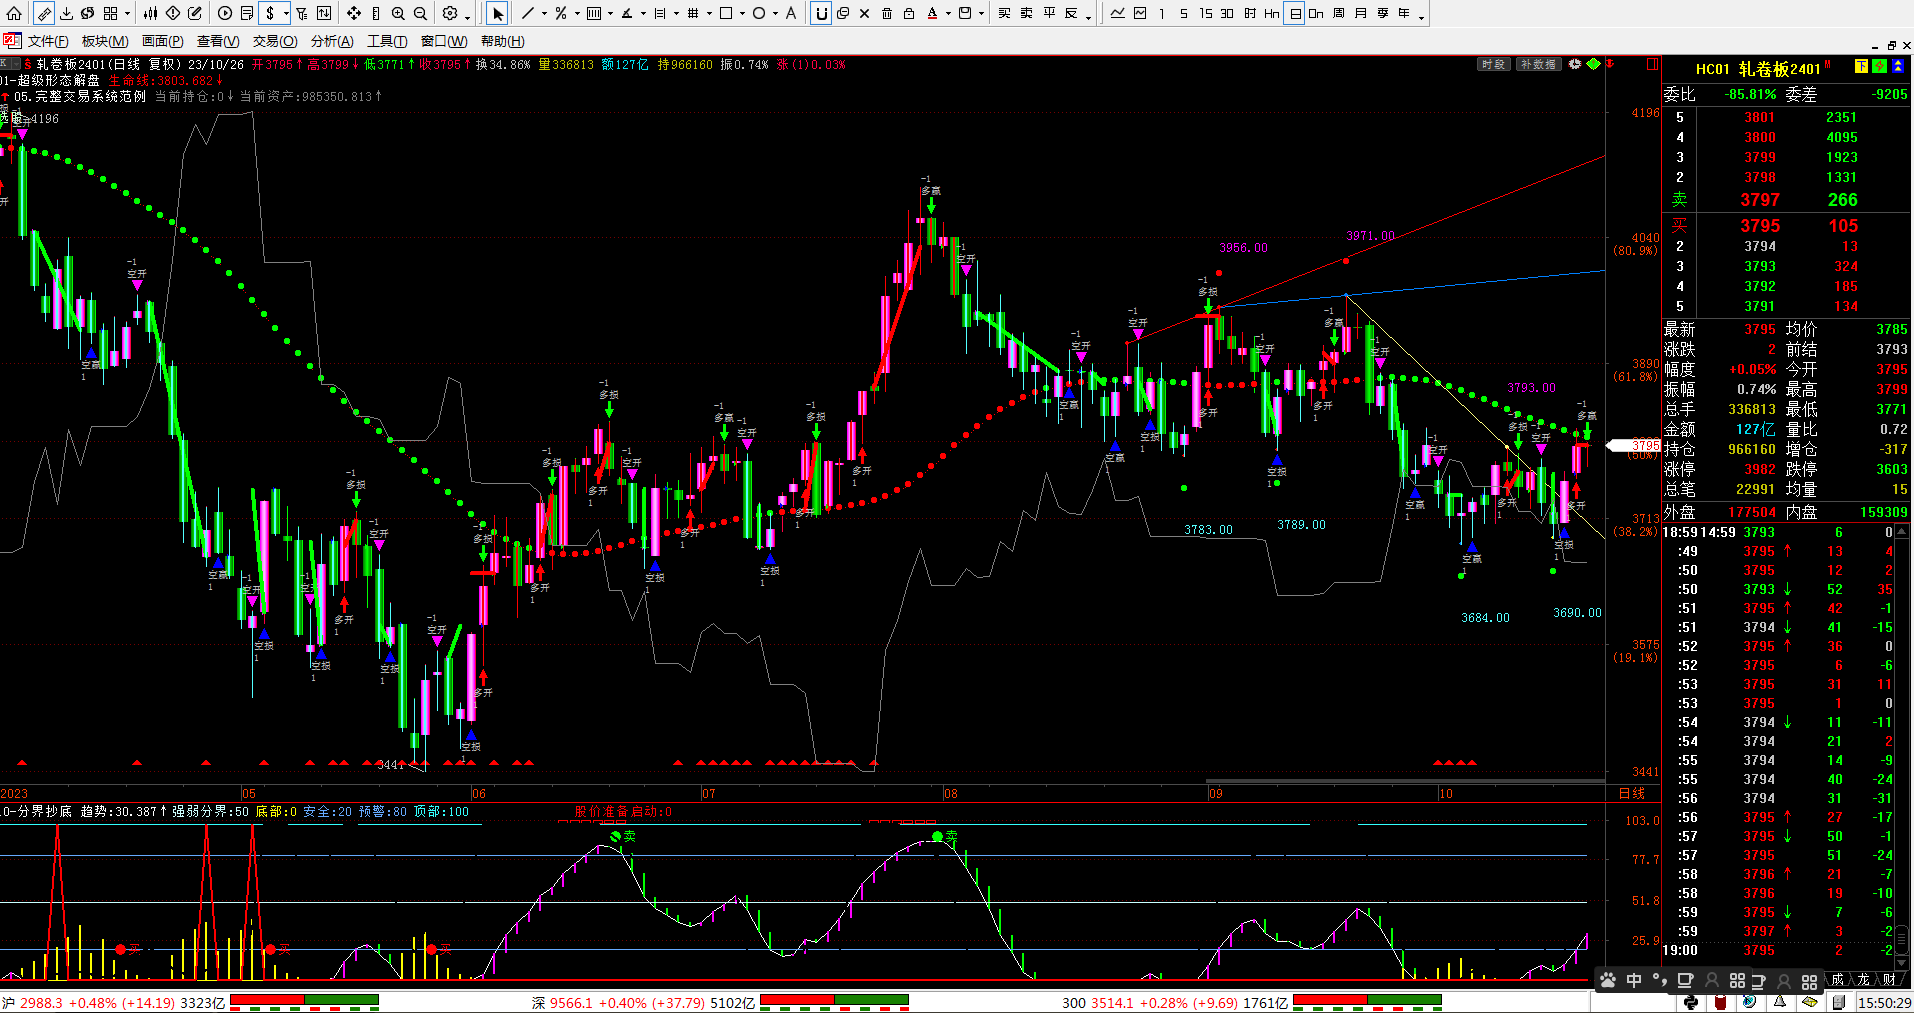Viewport: 1914px width, 1013px height.
Task: Expand the period toolbar overflow arrow
Action: coord(1421,17)
